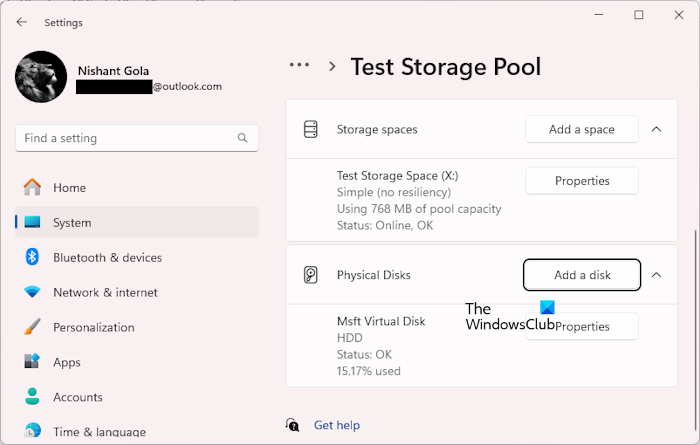Focus the Find a setting search box
This screenshot has width=700, height=445.
(x=125, y=138)
